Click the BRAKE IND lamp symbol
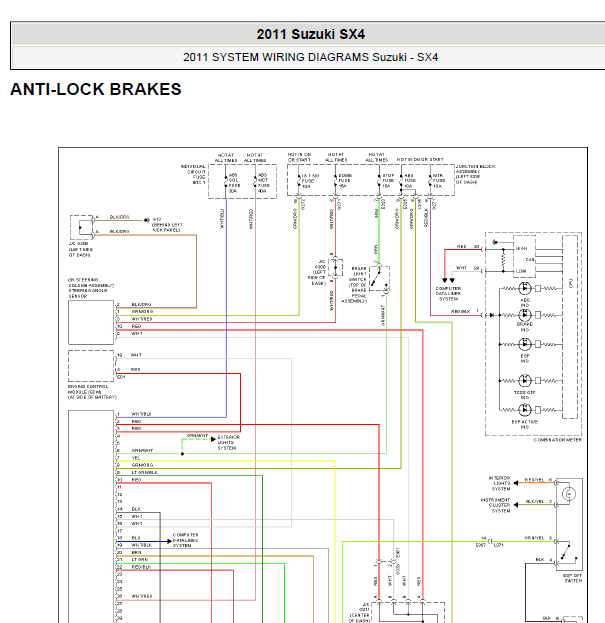The image size is (605, 623). coord(525,315)
